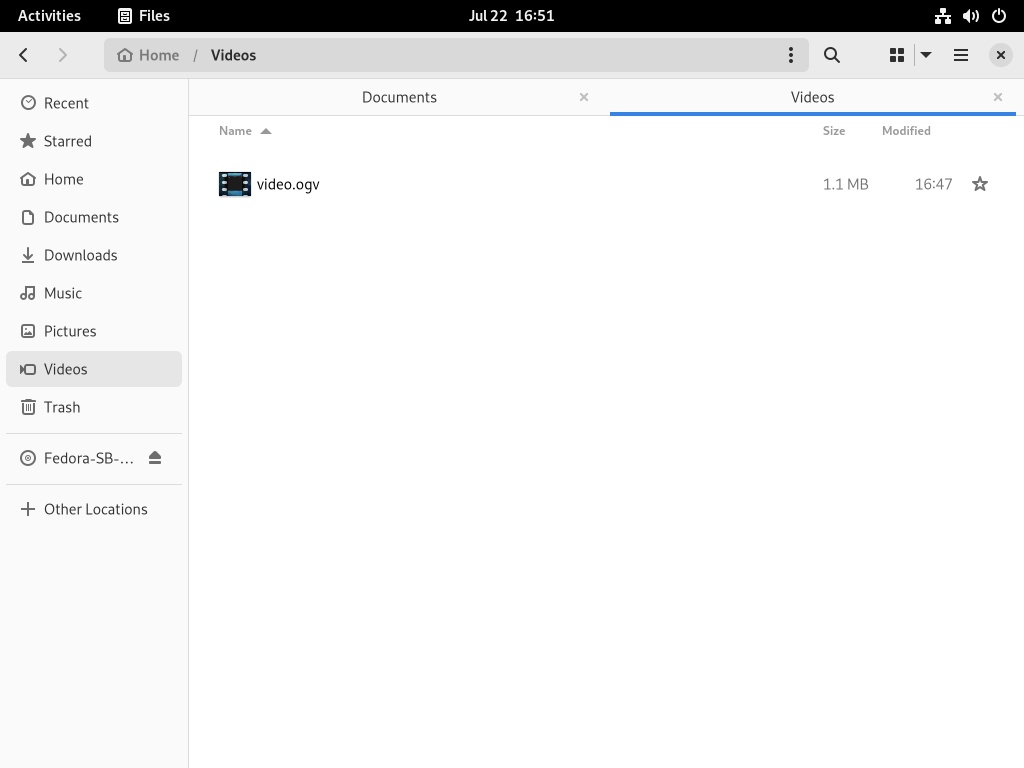Open Pictures in the sidebar
This screenshot has height=768, width=1024.
94,331
